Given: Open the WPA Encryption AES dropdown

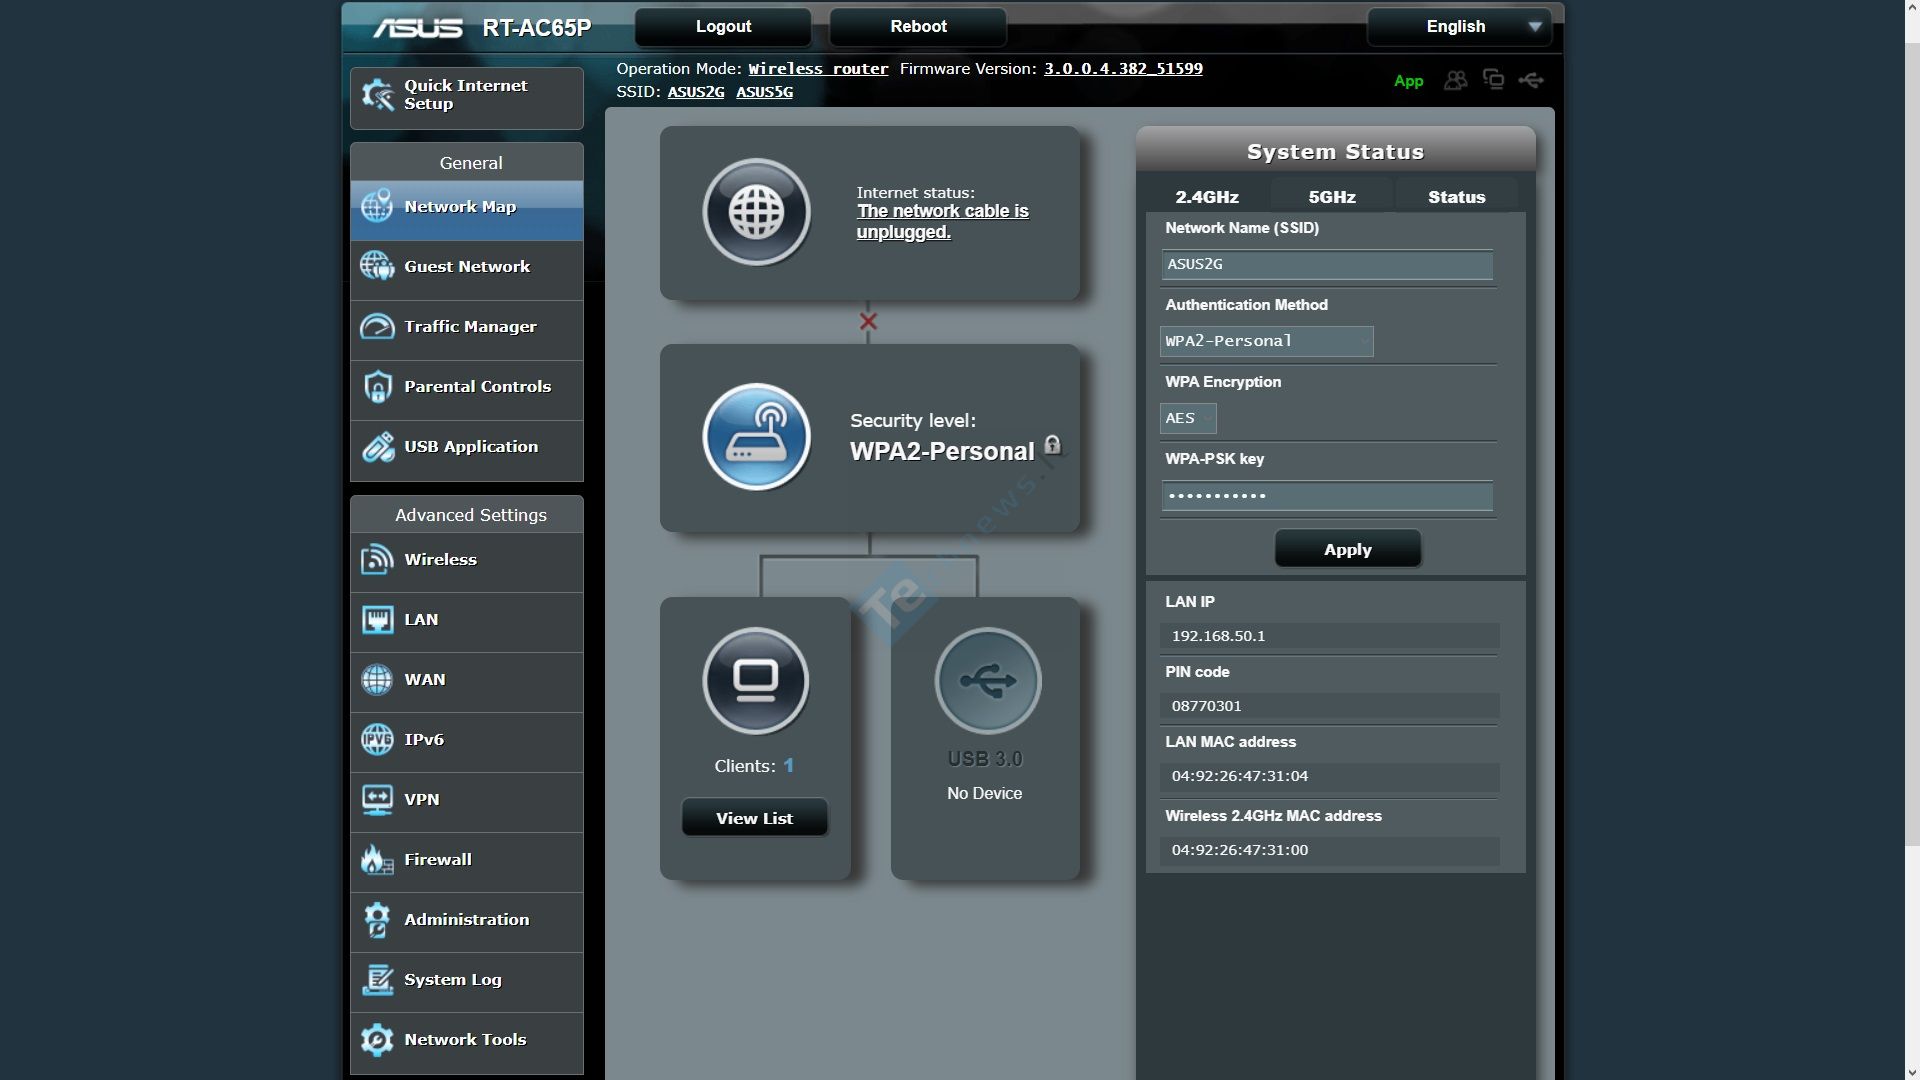Looking at the screenshot, I should (1188, 418).
